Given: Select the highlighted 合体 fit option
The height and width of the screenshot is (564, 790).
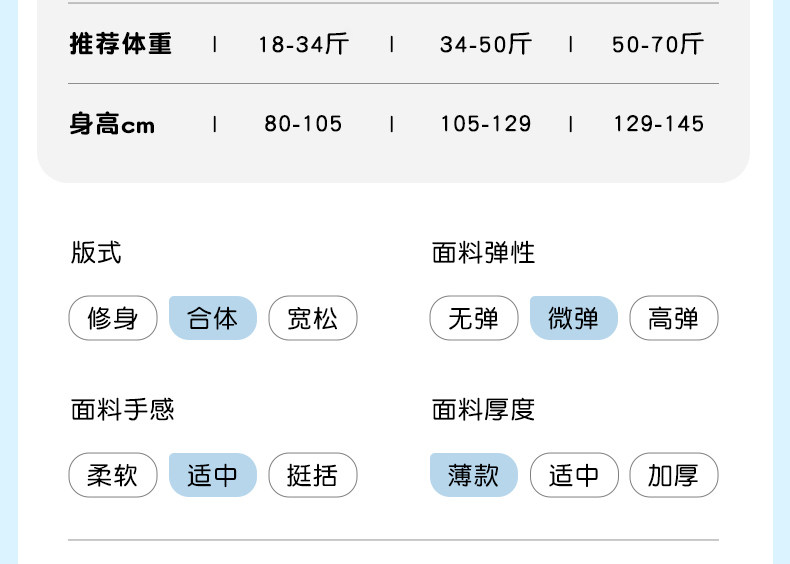Looking at the screenshot, I should (x=213, y=318).
